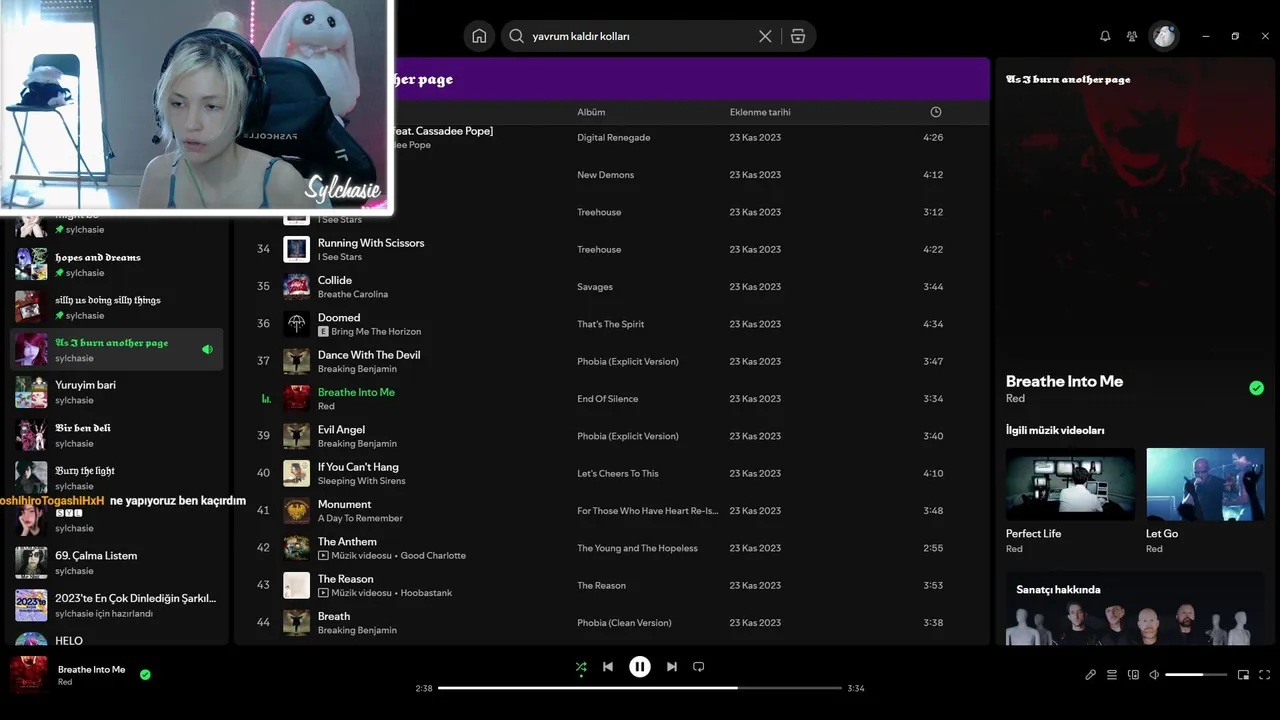Click the search magnifier icon
This screenshot has width=1280, height=720.
click(516, 36)
